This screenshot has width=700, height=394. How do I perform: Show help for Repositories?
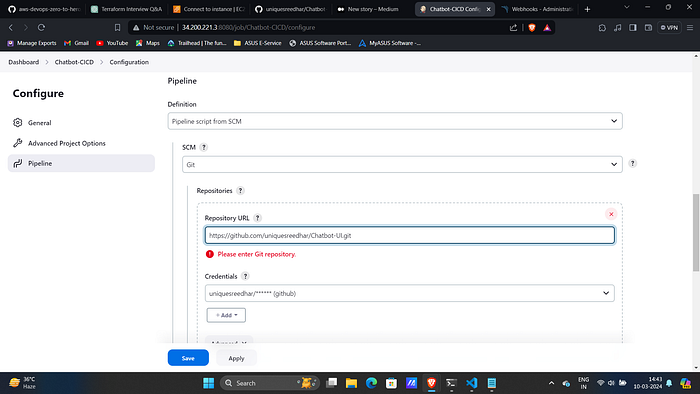pos(240,191)
